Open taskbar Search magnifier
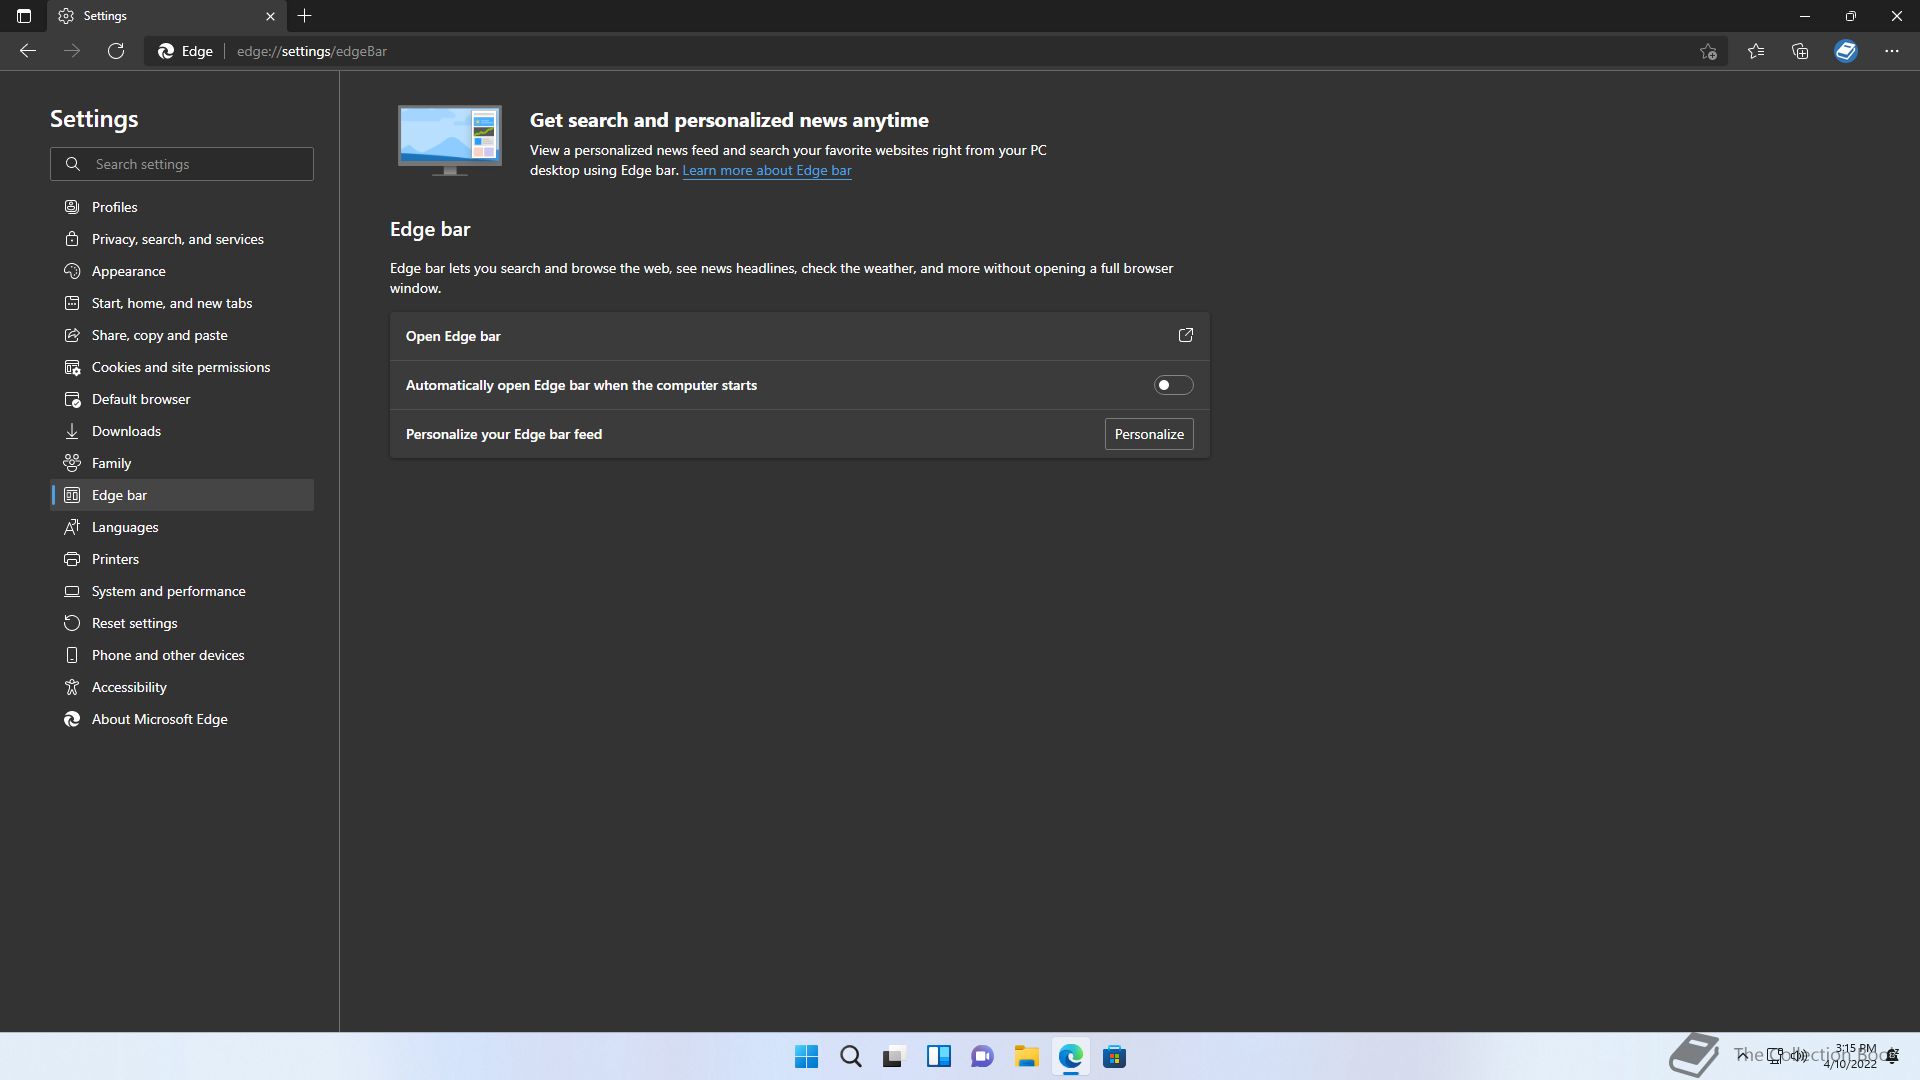Viewport: 1920px width, 1080px height. coord(850,1056)
